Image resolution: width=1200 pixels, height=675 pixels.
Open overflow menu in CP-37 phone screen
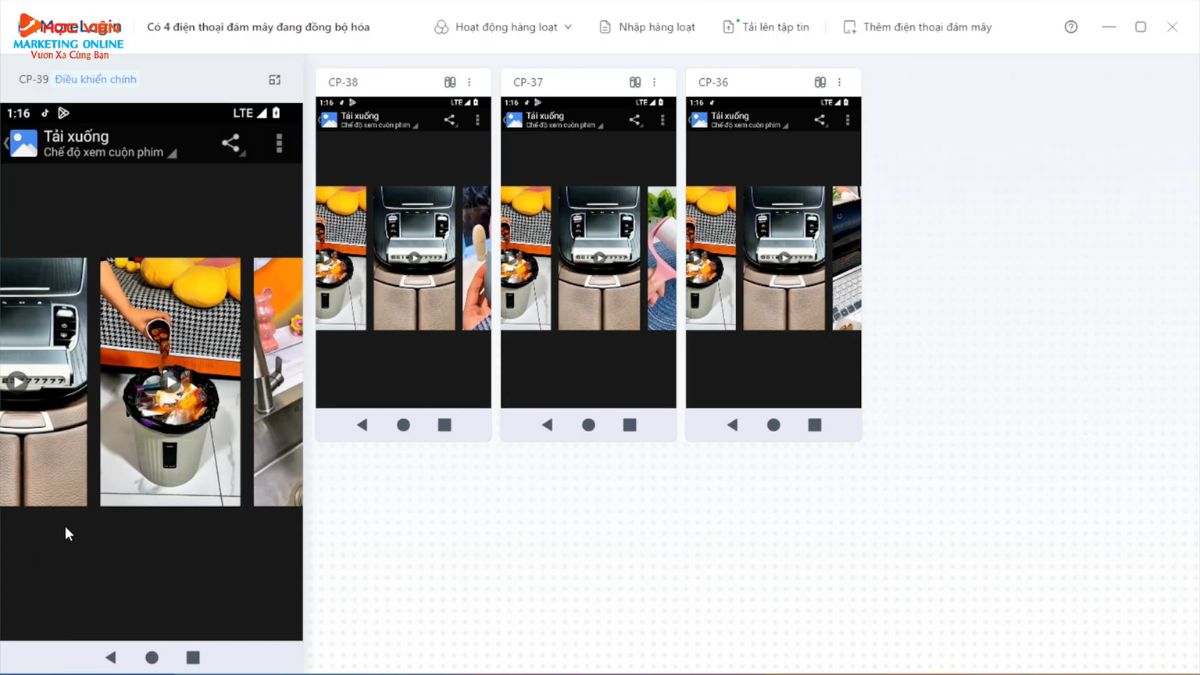pos(662,120)
